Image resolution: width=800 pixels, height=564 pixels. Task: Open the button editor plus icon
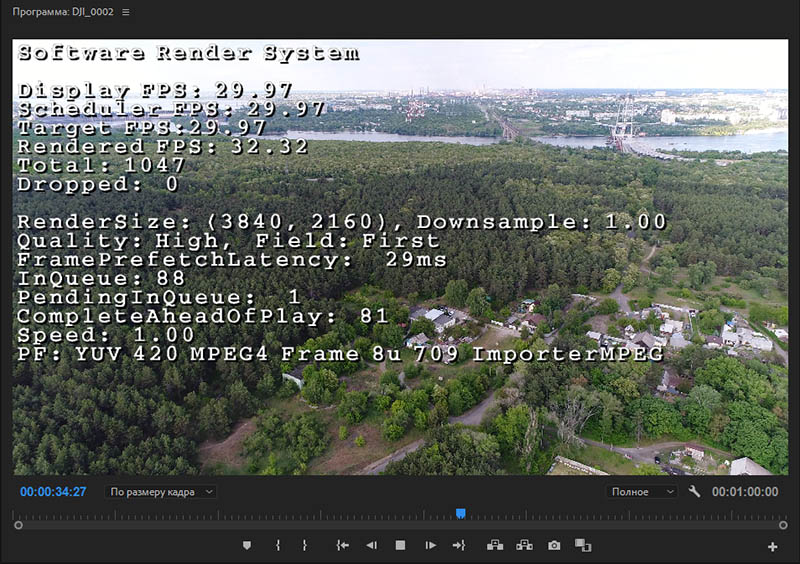(x=772, y=547)
